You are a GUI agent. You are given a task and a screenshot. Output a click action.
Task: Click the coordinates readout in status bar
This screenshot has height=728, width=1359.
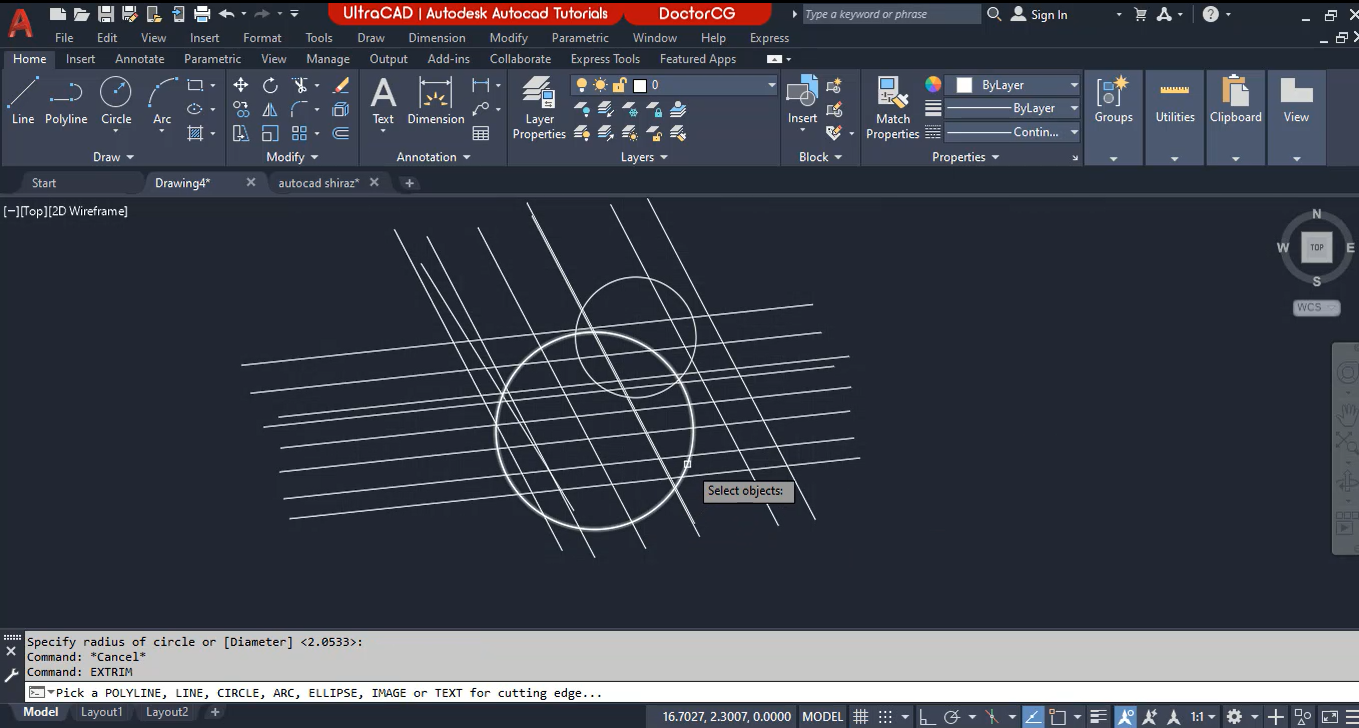[727, 716]
